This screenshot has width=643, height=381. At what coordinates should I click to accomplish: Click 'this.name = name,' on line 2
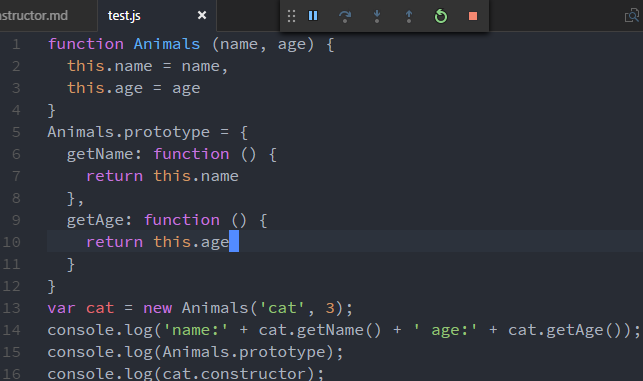point(148,66)
